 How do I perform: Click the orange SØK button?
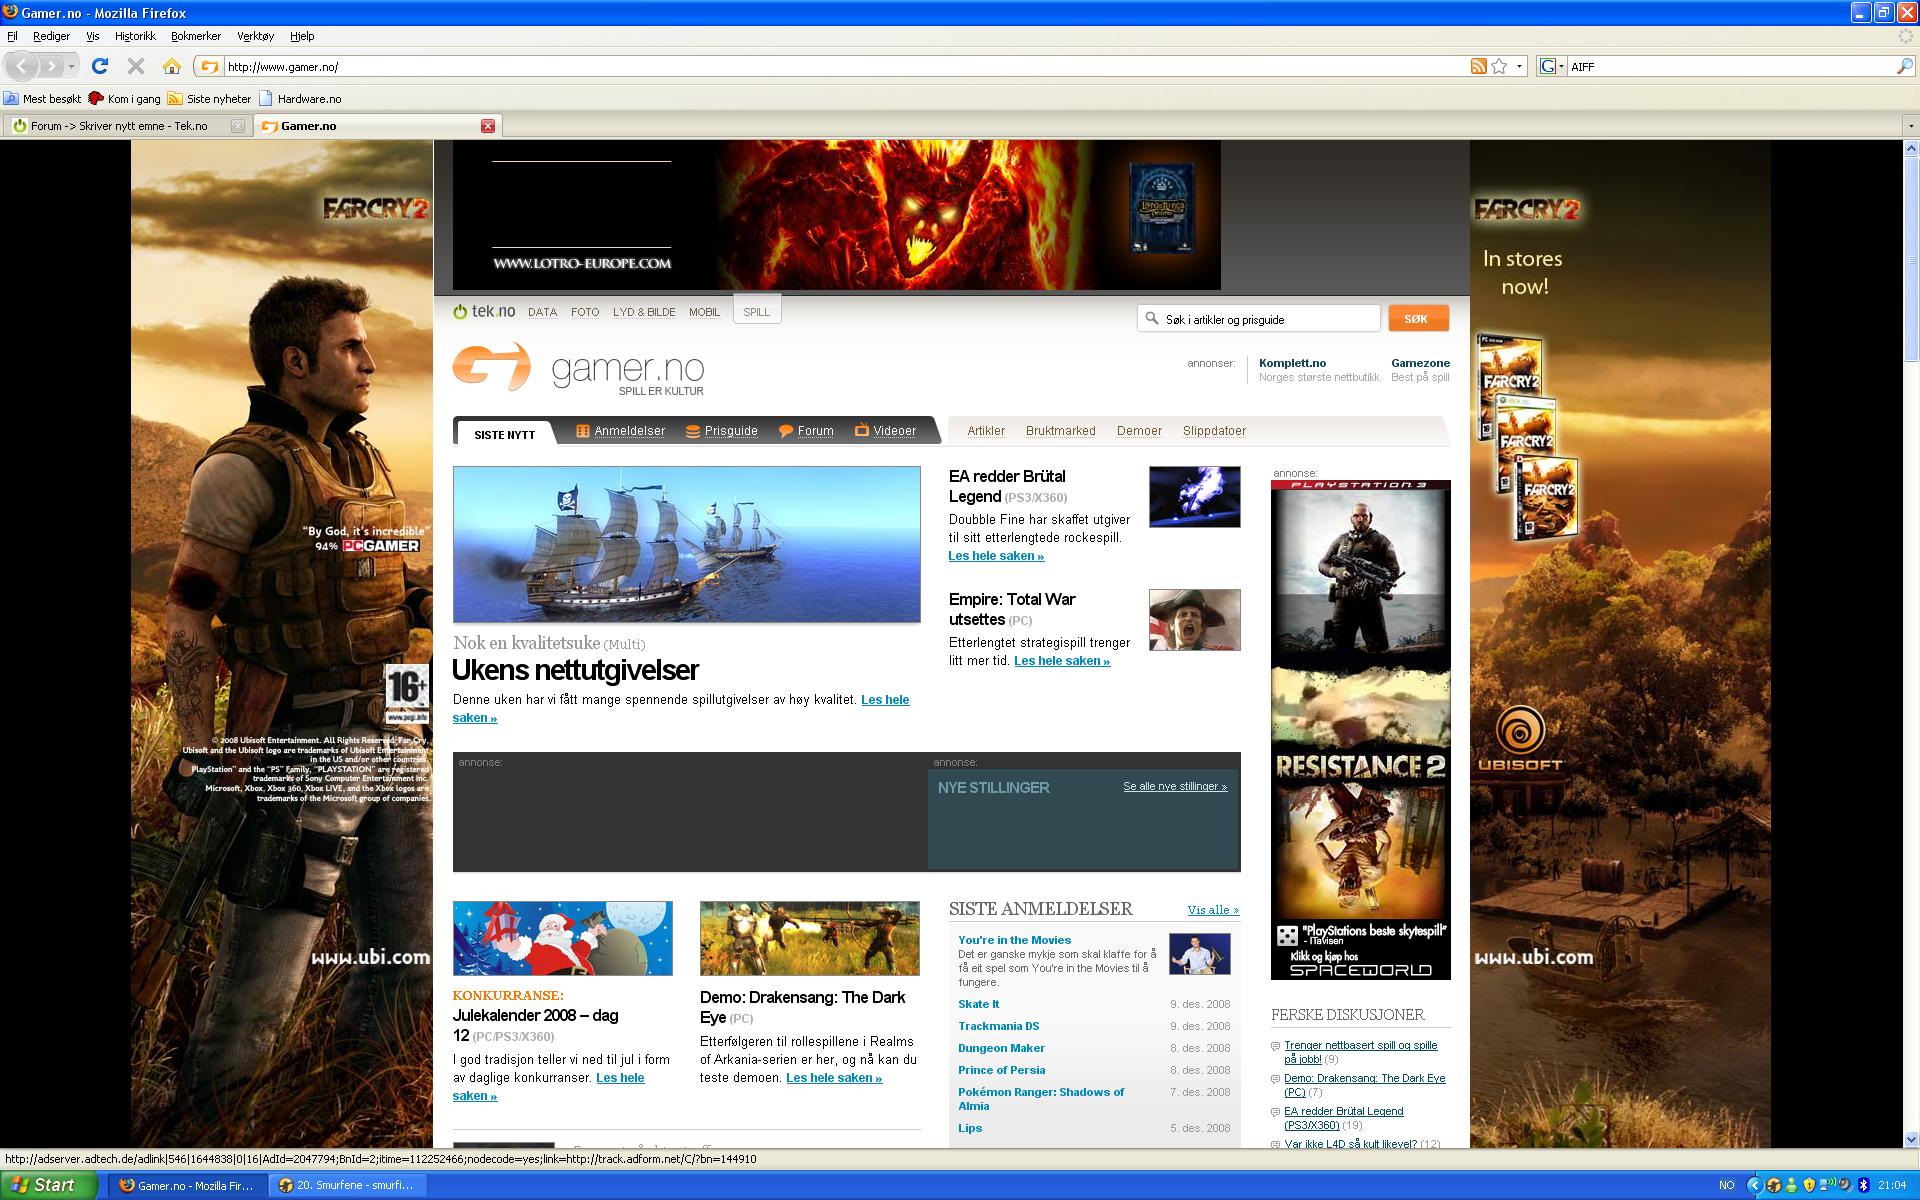coord(1417,318)
